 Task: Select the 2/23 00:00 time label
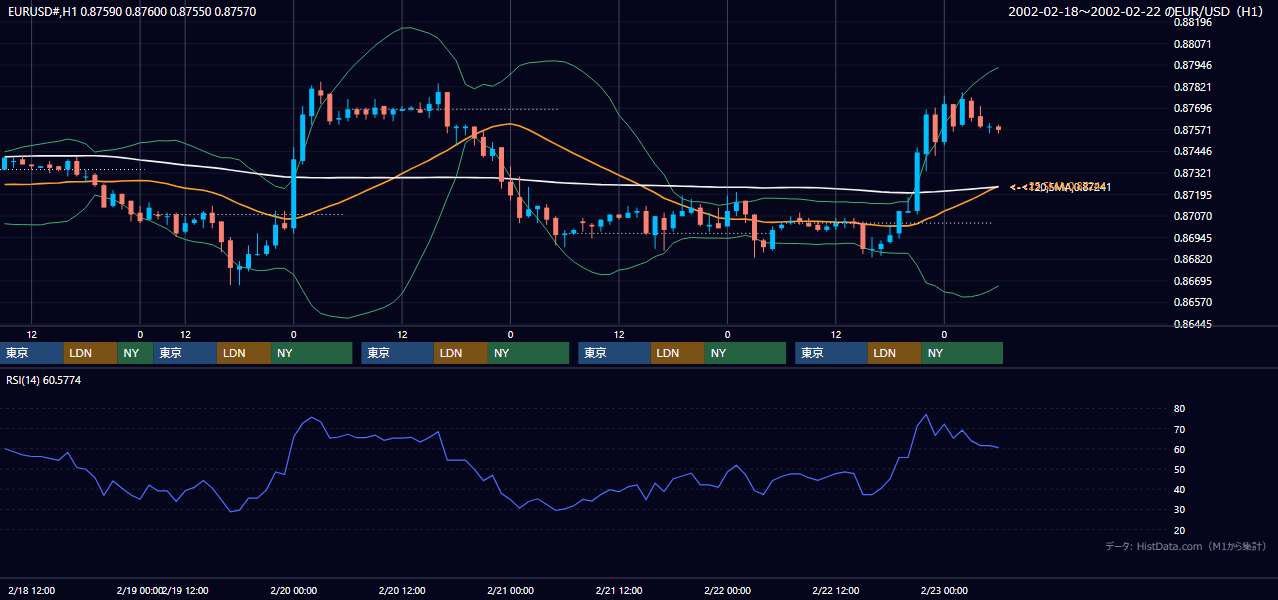pyautogui.click(x=944, y=591)
